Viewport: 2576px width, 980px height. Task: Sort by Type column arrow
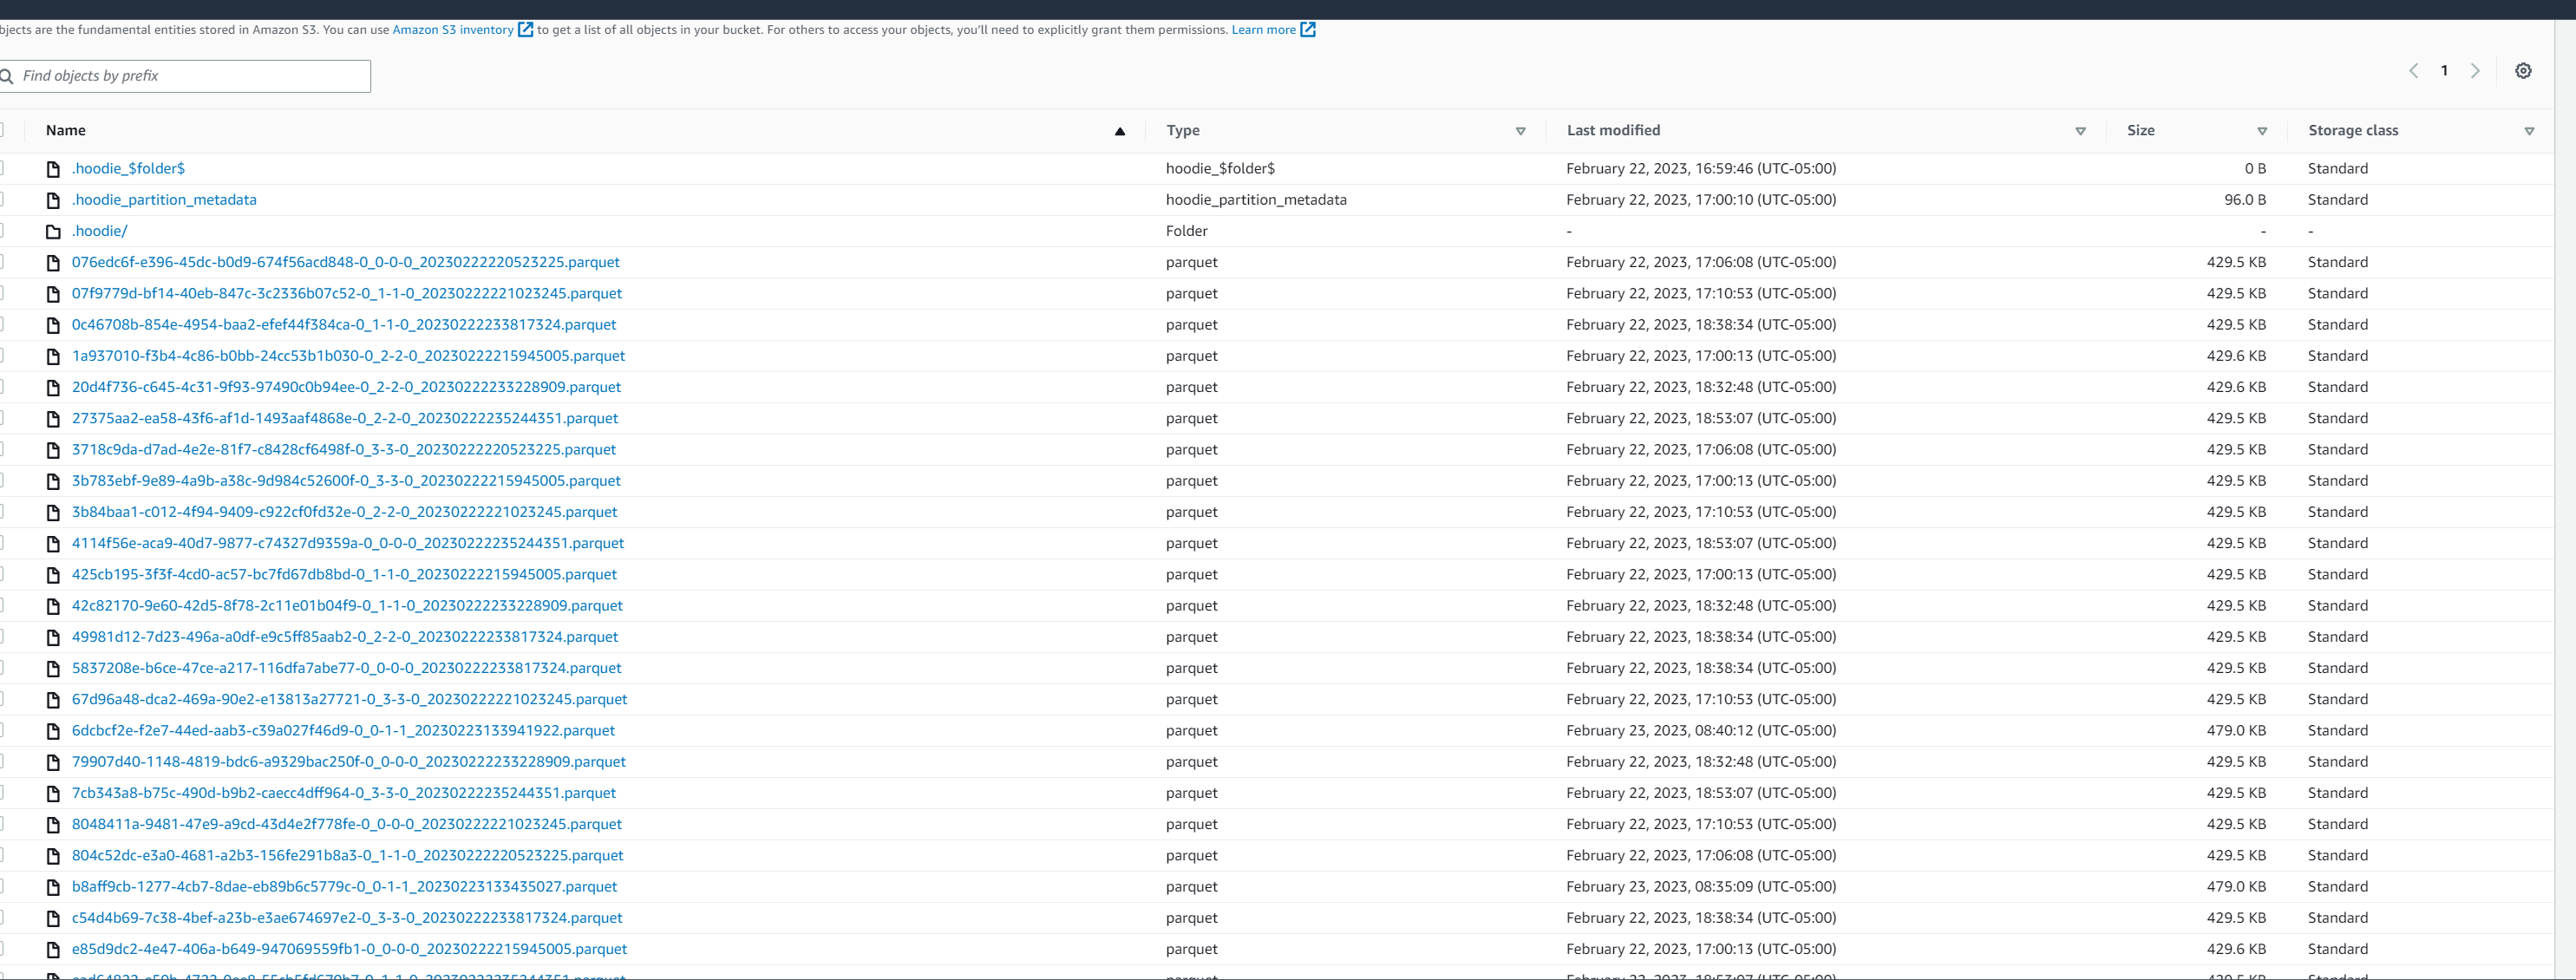(1520, 131)
